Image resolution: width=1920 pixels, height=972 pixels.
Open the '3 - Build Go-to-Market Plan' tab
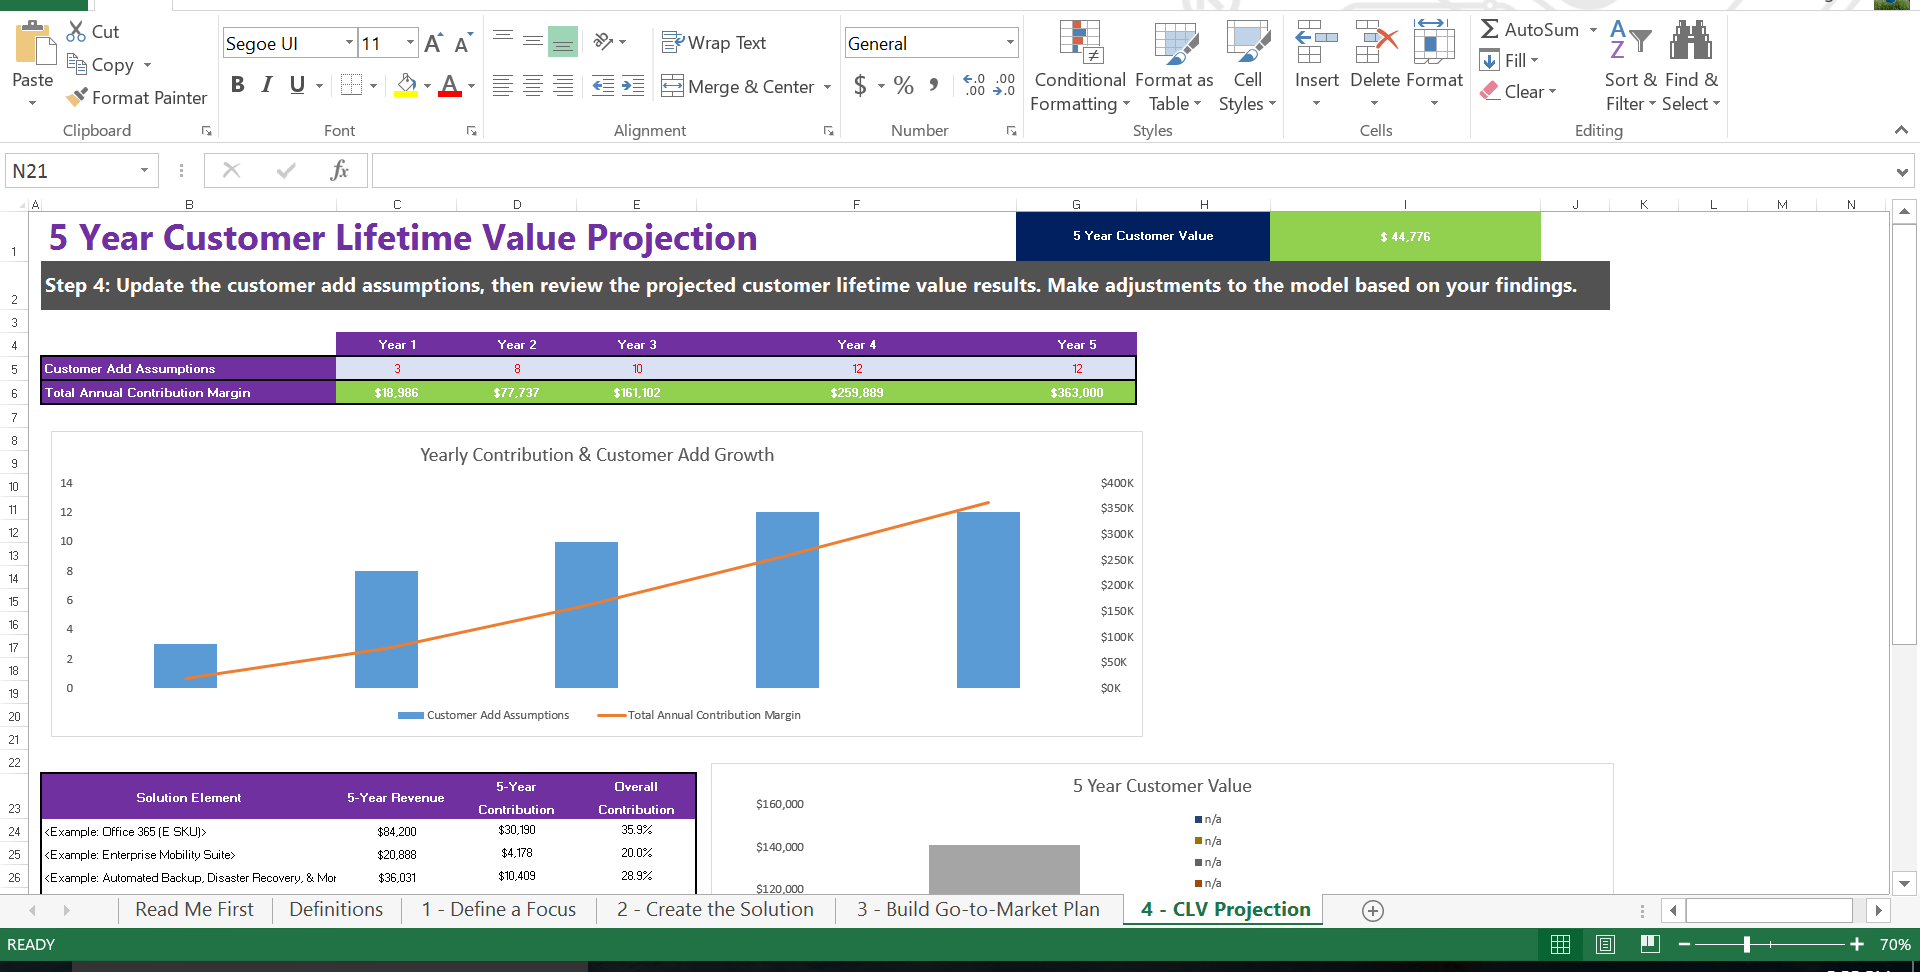pyautogui.click(x=976, y=909)
